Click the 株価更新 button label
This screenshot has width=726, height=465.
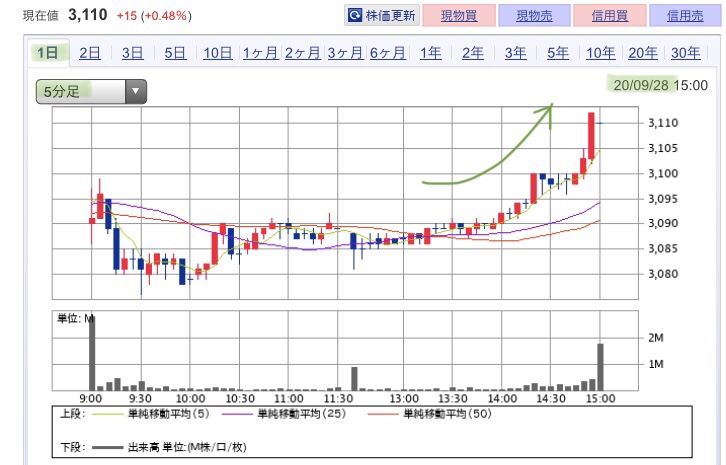[390, 16]
